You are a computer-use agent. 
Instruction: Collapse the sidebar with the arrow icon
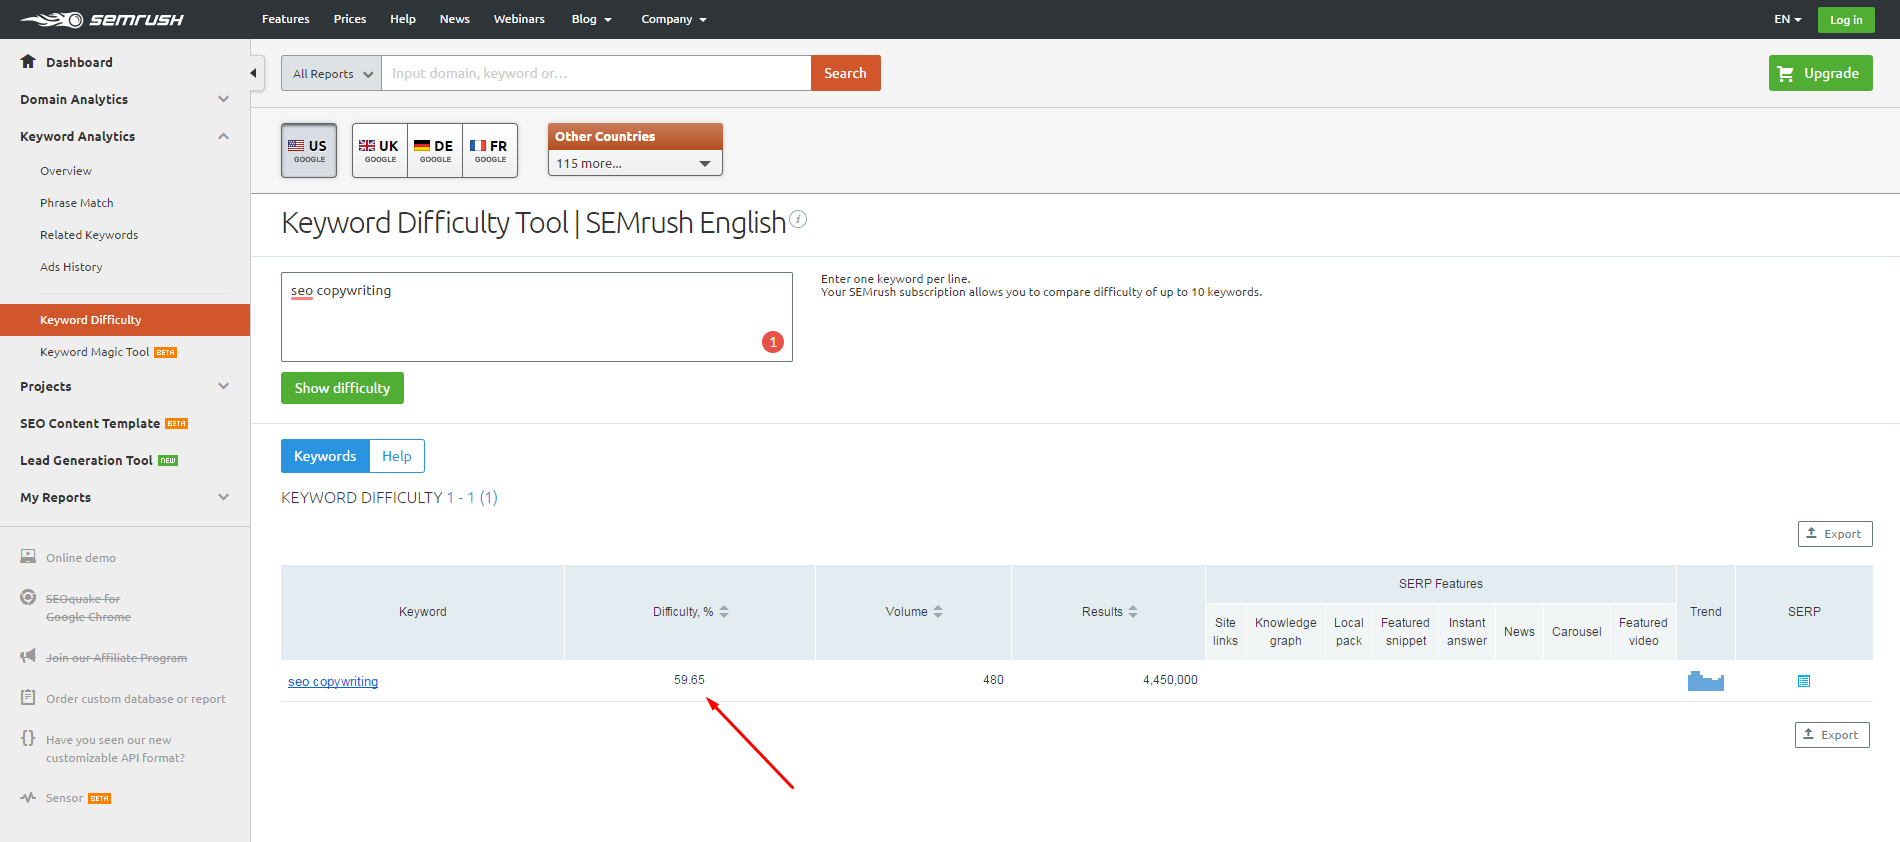(254, 73)
